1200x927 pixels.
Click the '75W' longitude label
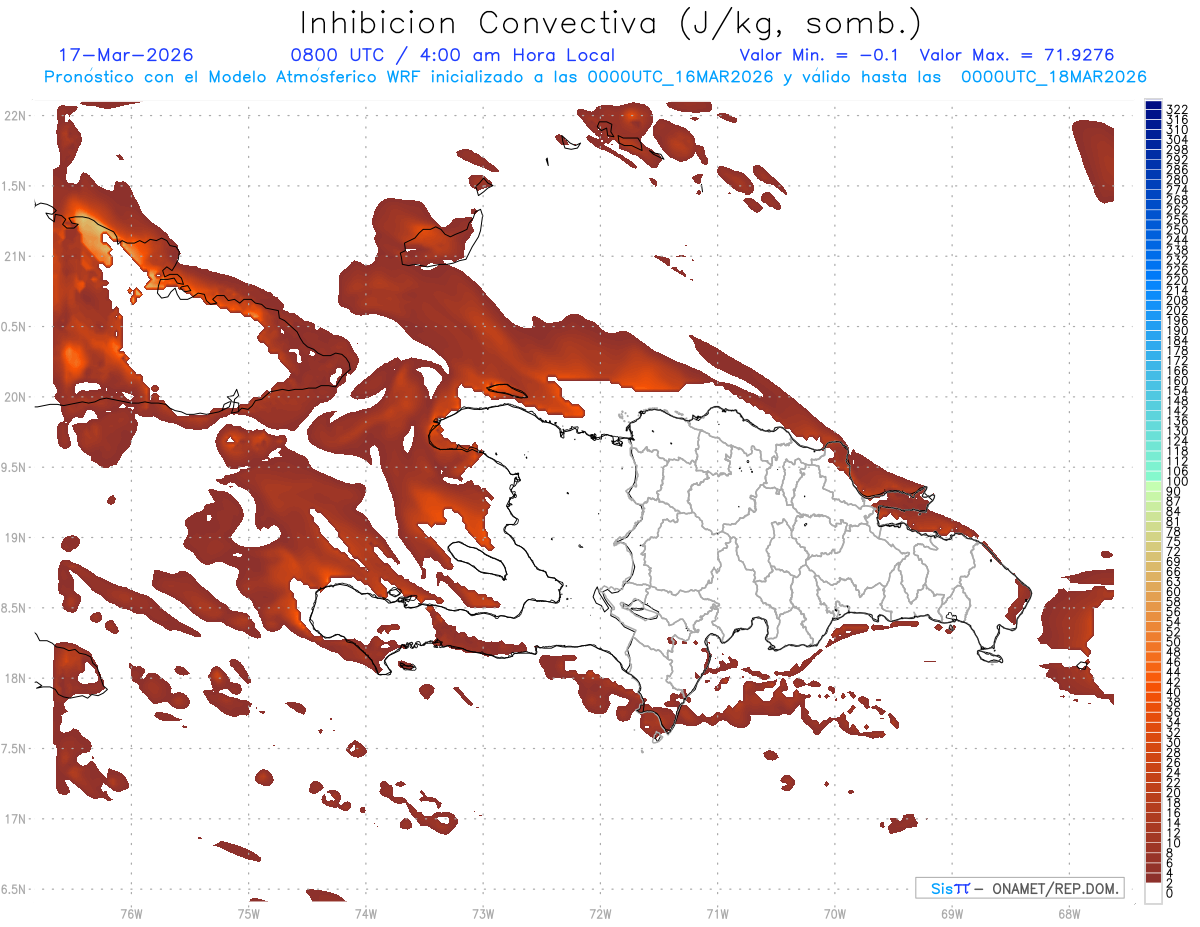tap(248, 912)
